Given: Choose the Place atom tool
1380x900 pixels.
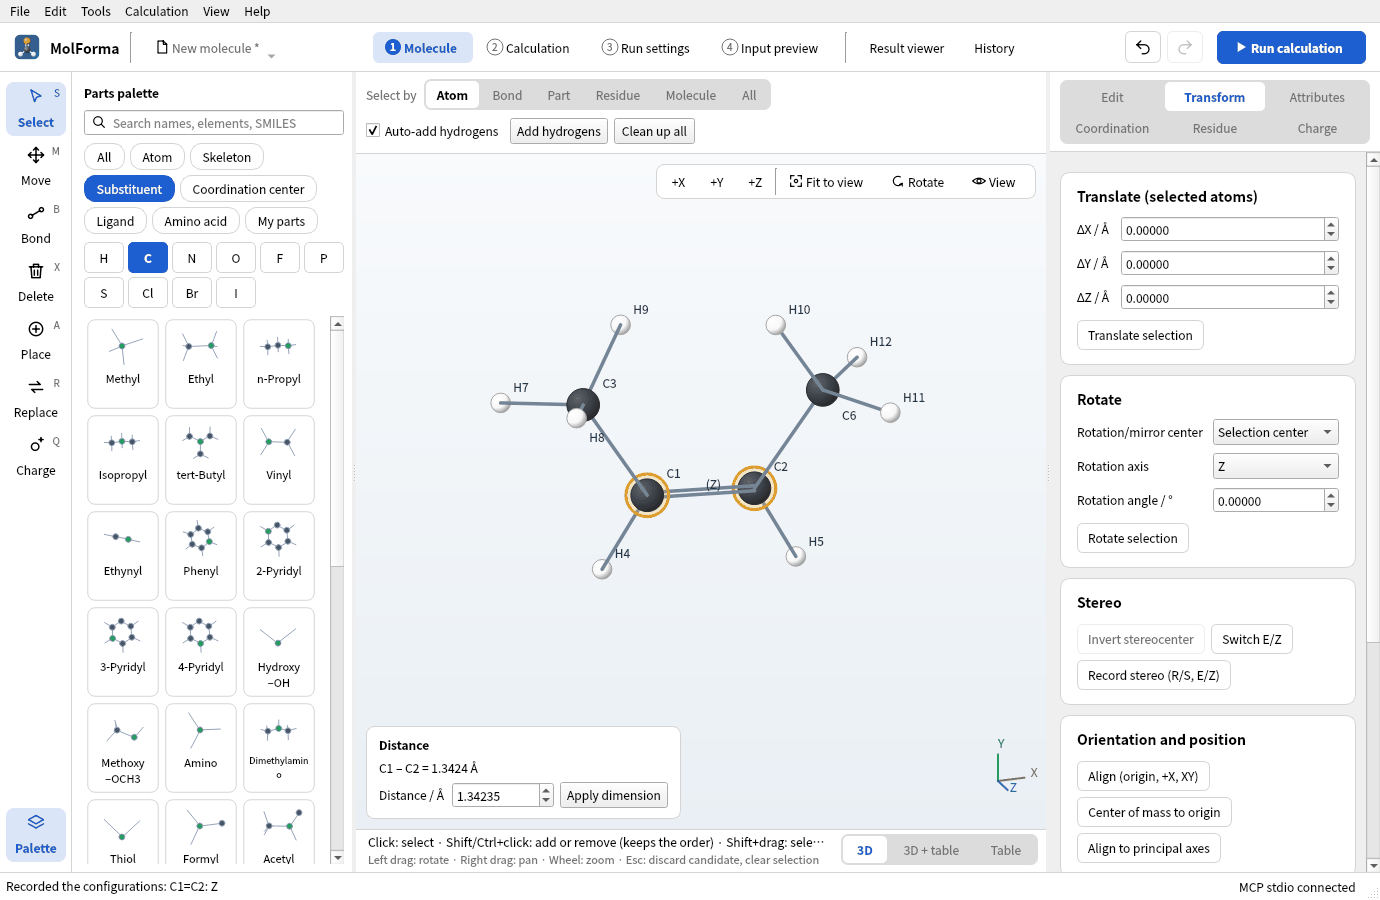Looking at the screenshot, I should [x=36, y=340].
